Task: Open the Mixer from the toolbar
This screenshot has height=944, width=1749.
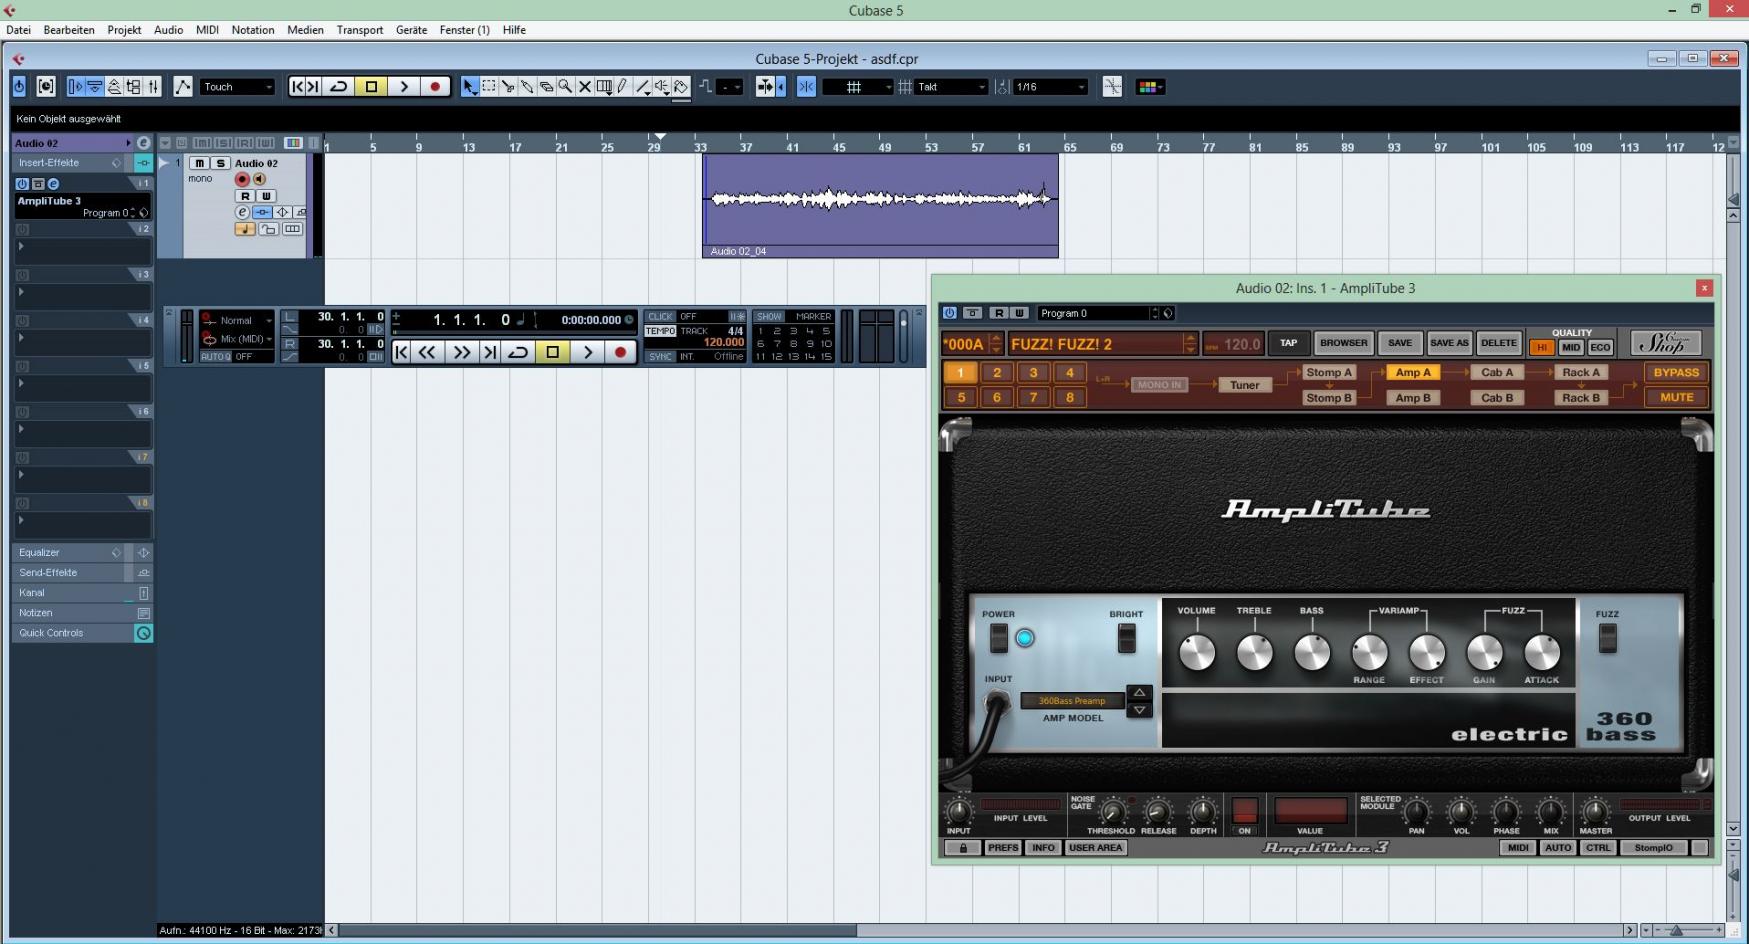Action: pos(153,87)
